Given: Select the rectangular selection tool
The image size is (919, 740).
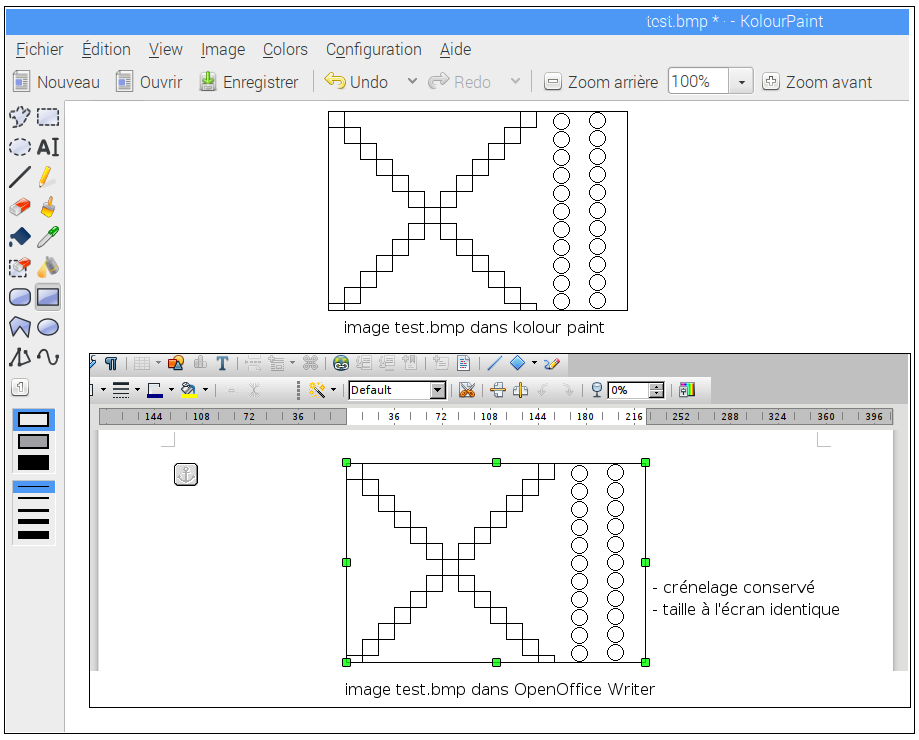Looking at the screenshot, I should coord(48,117).
